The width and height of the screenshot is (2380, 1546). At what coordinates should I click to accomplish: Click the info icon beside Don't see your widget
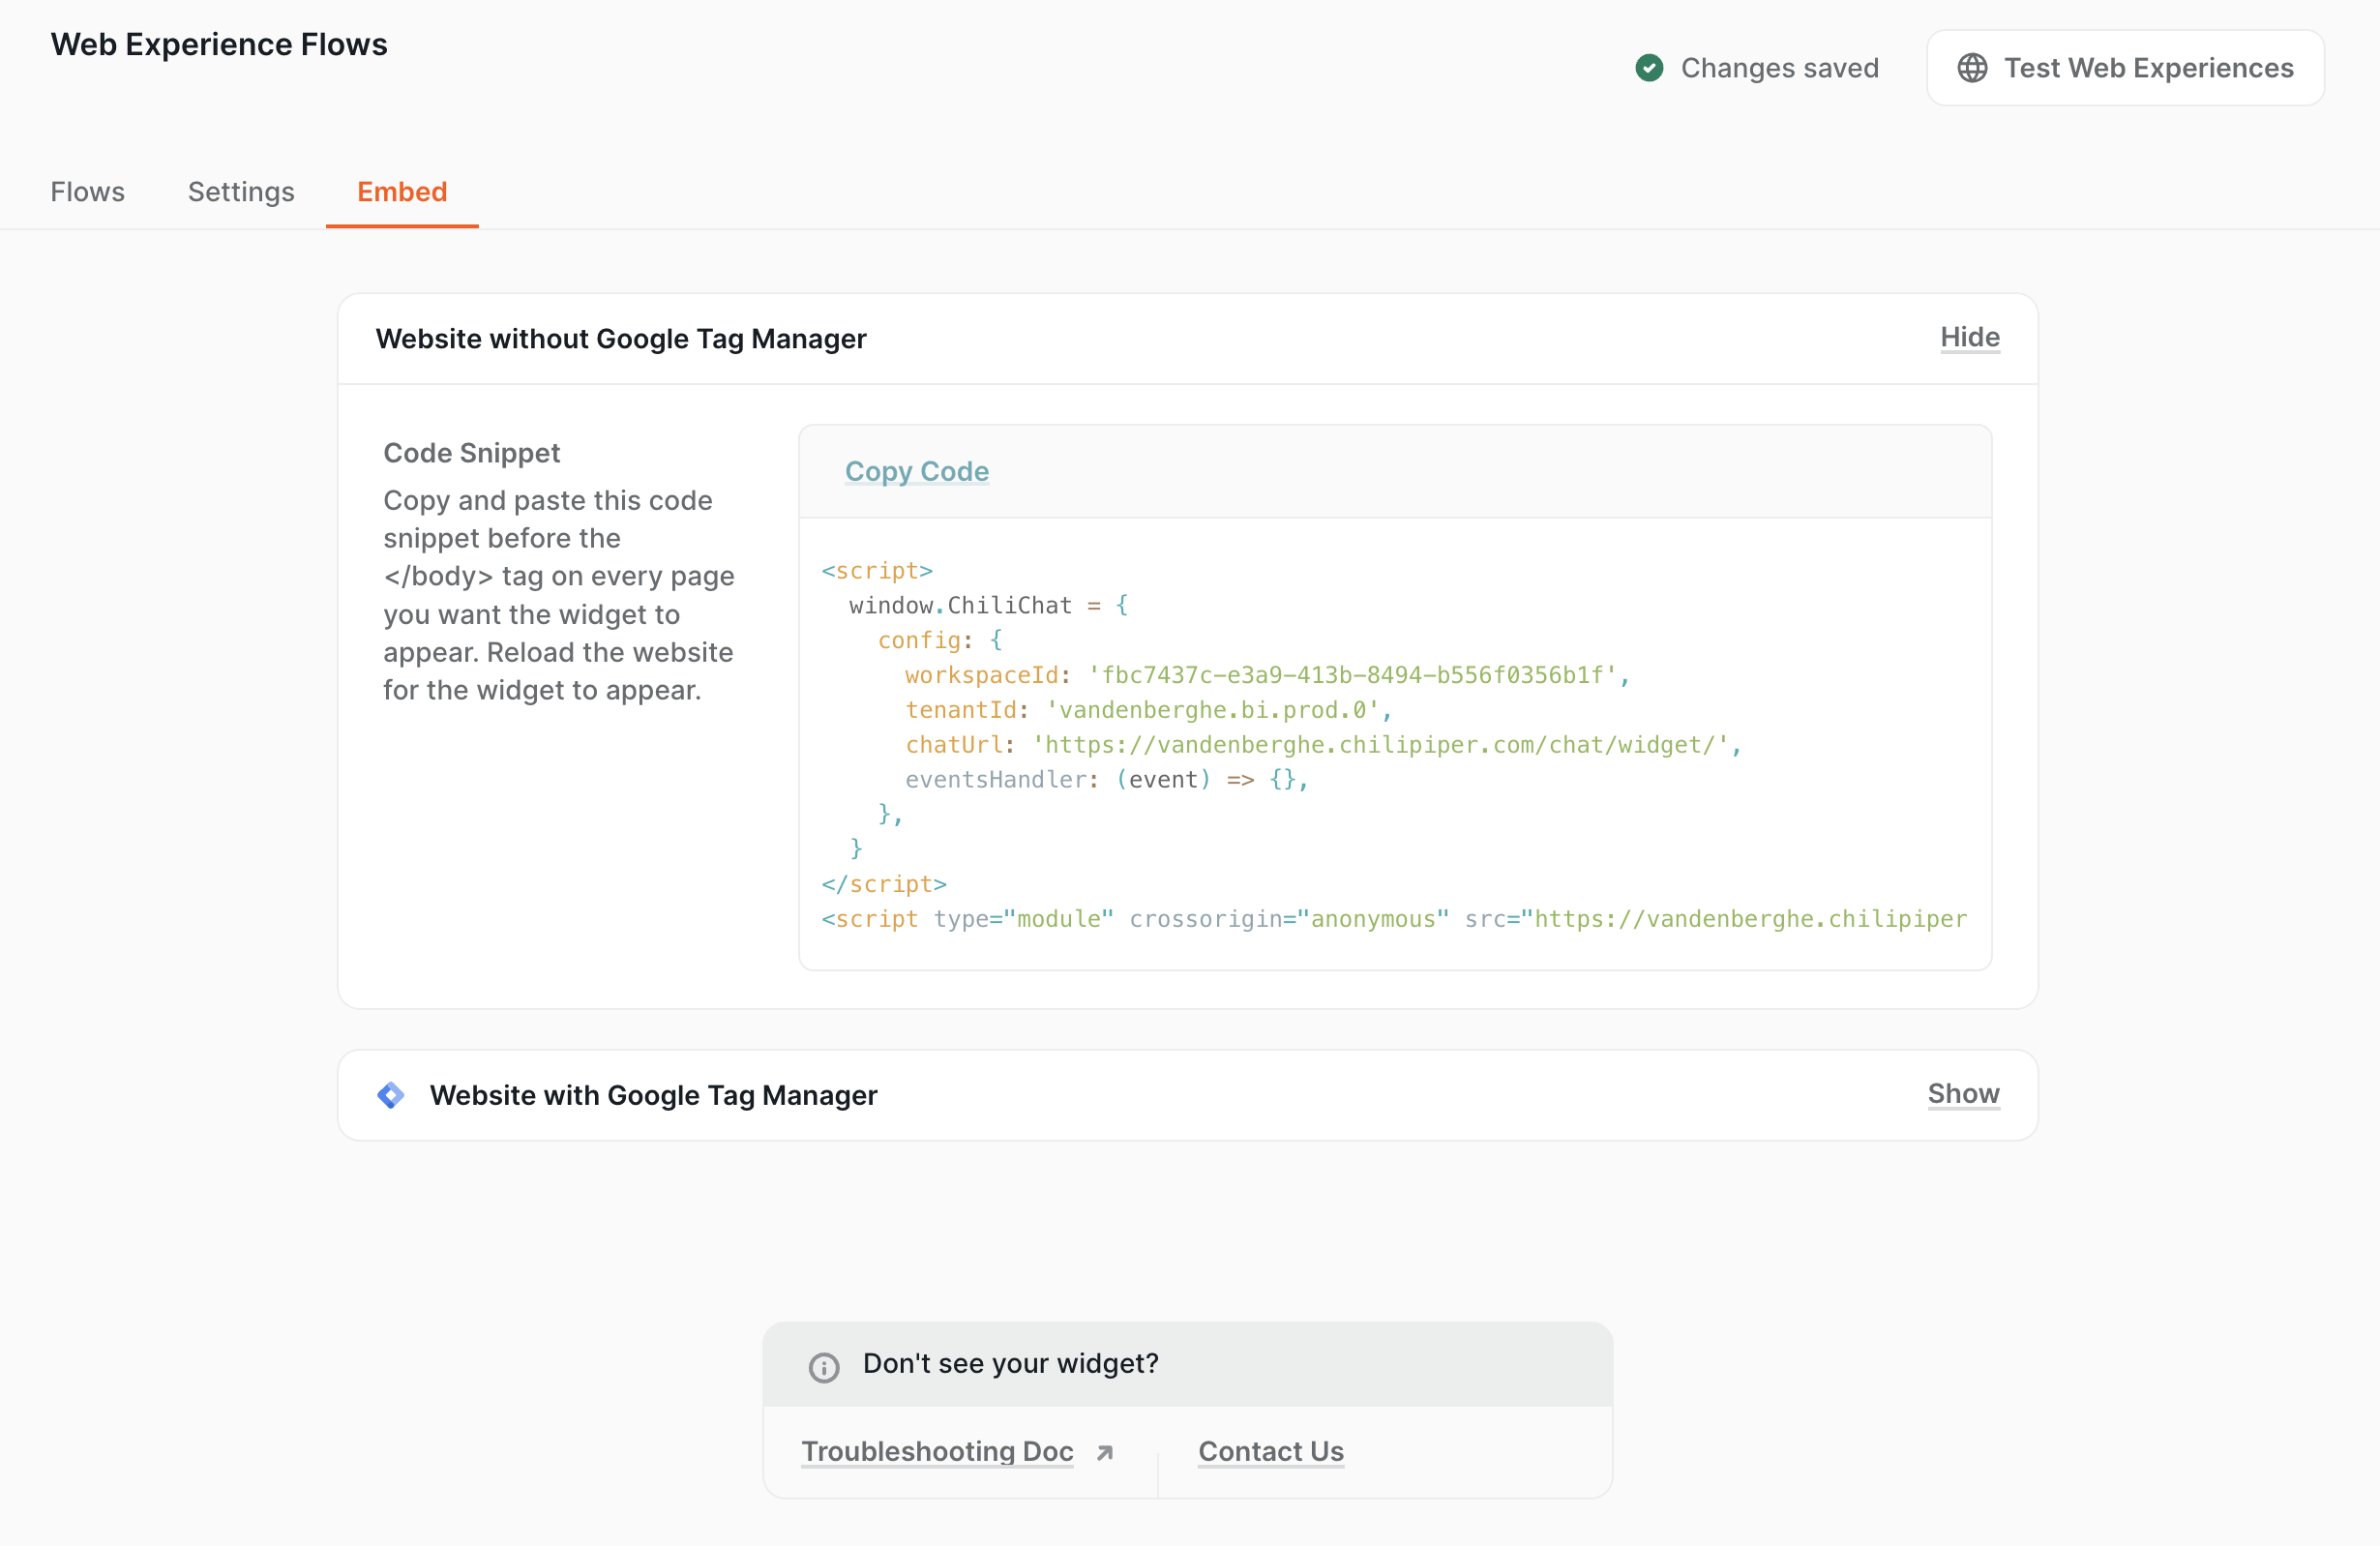[824, 1367]
